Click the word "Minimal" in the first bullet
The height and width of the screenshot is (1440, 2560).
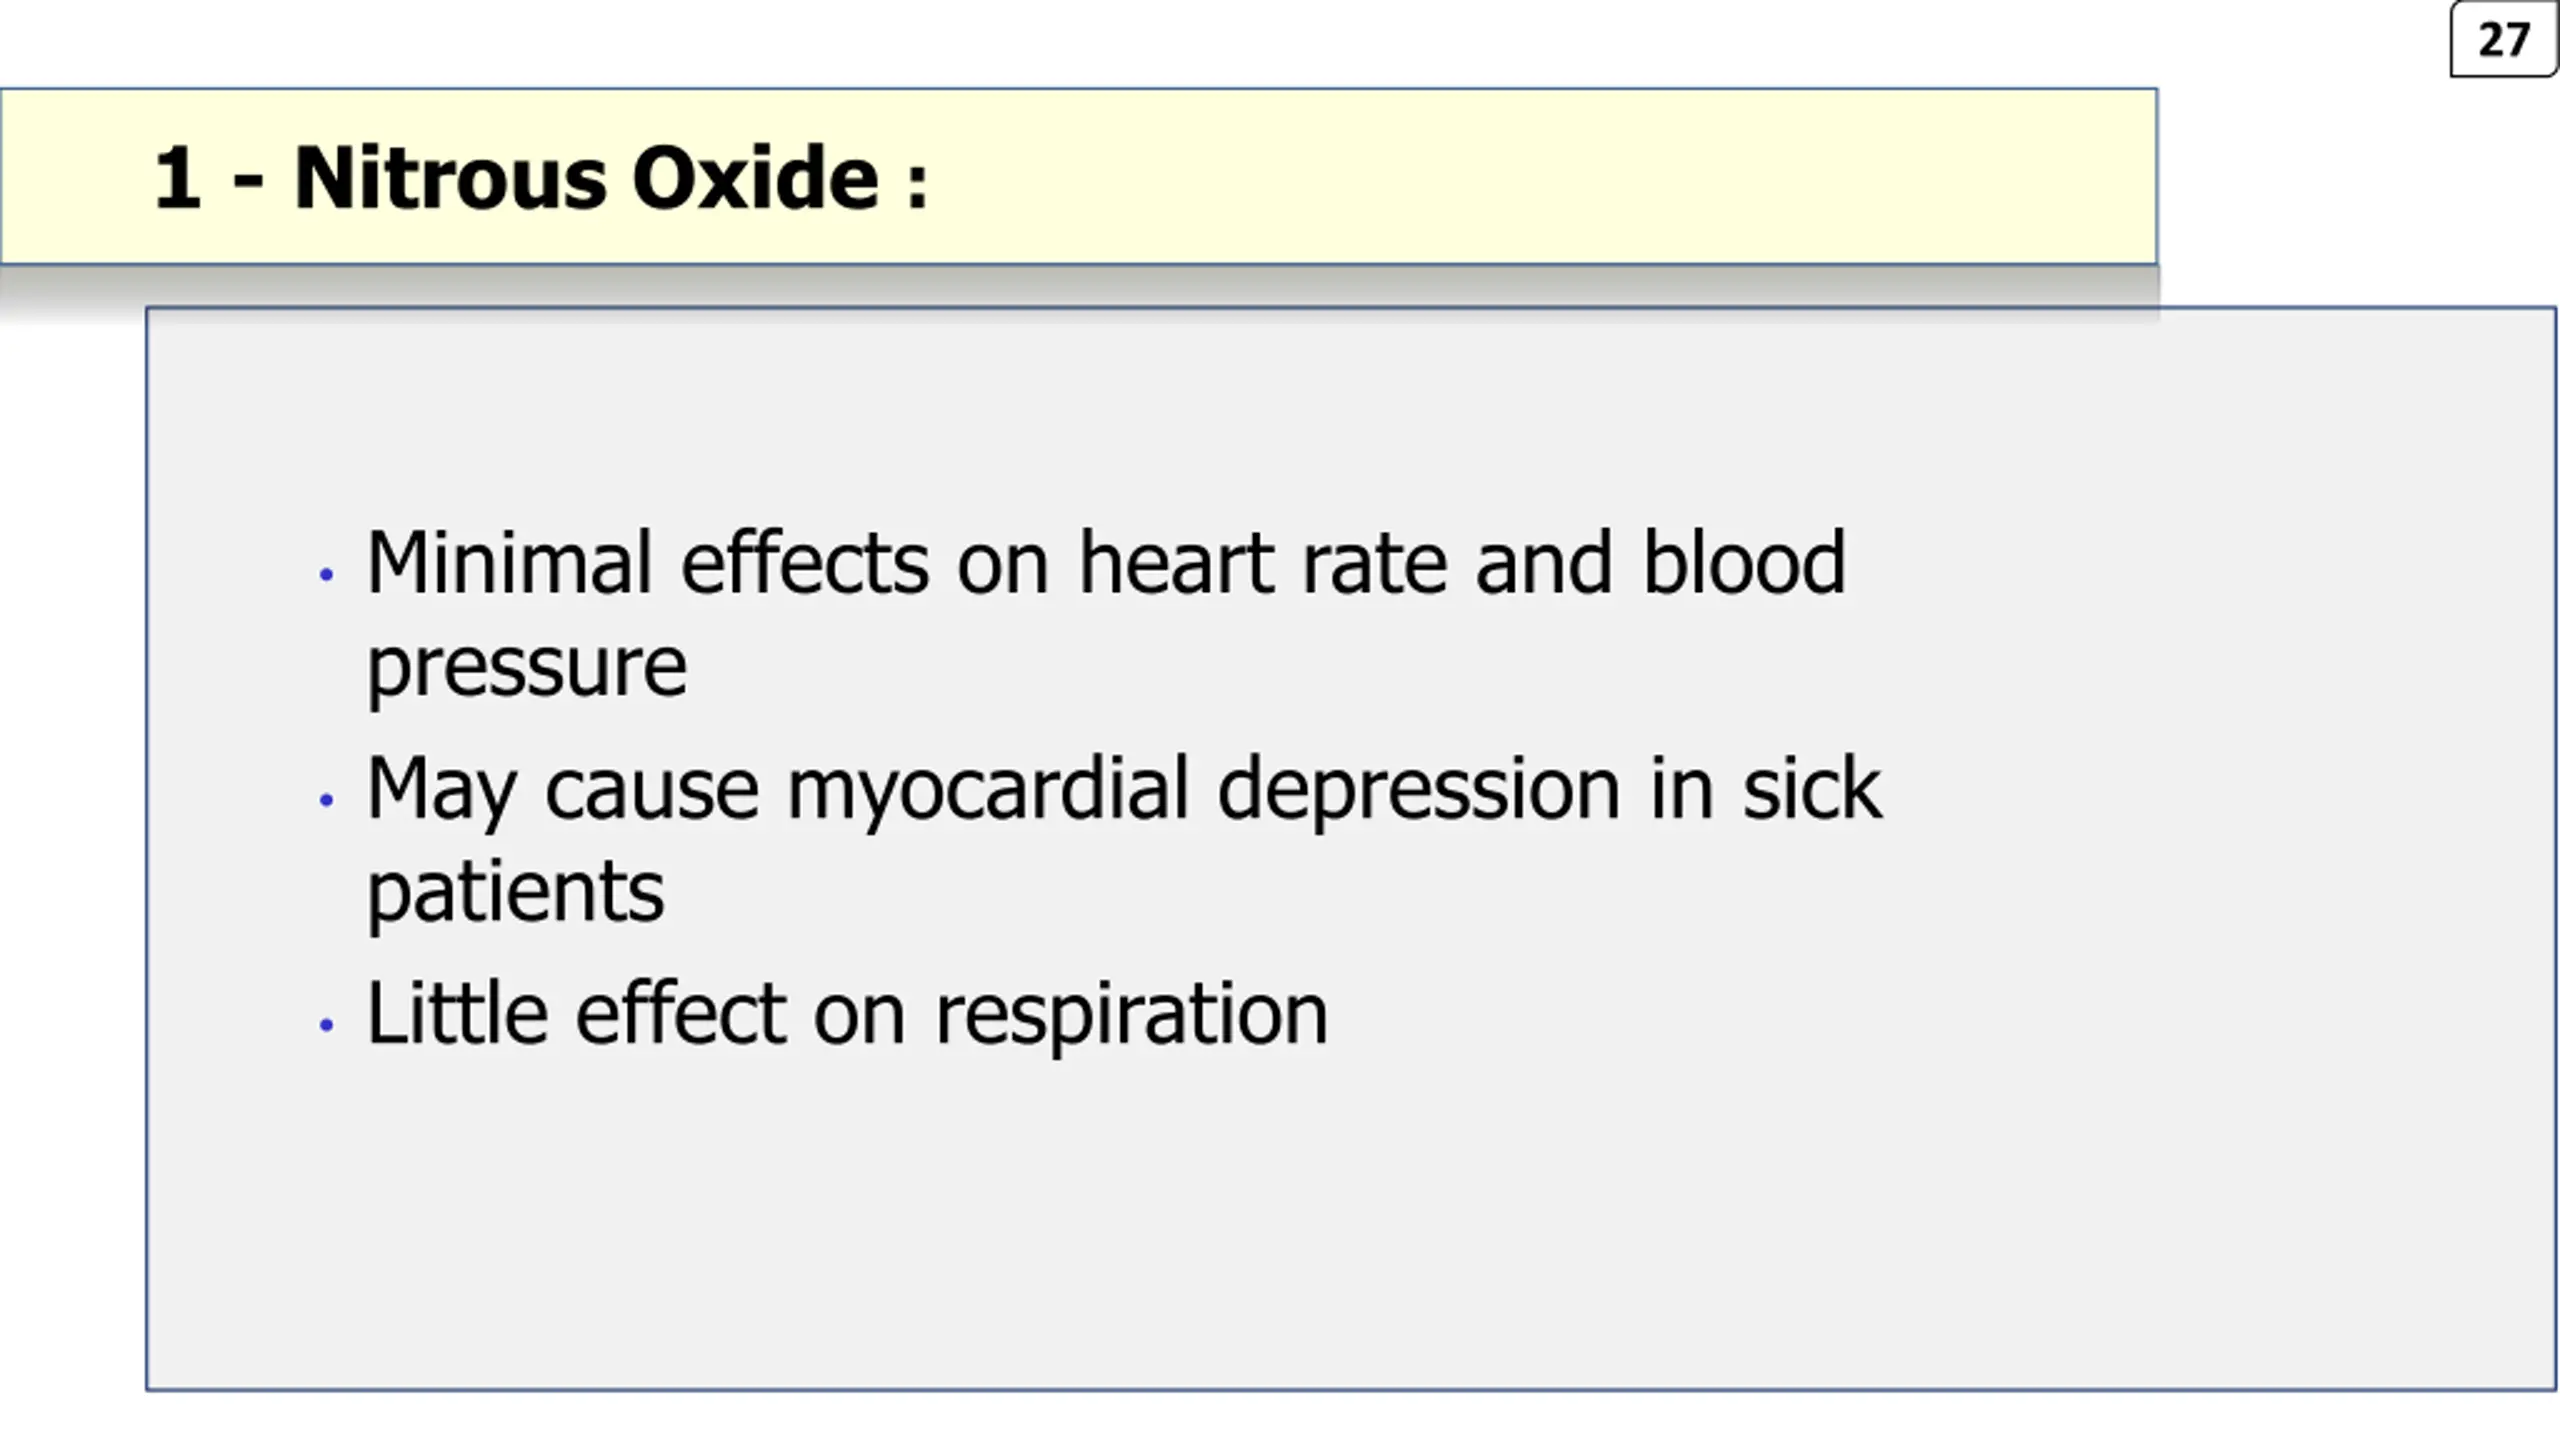(x=509, y=563)
